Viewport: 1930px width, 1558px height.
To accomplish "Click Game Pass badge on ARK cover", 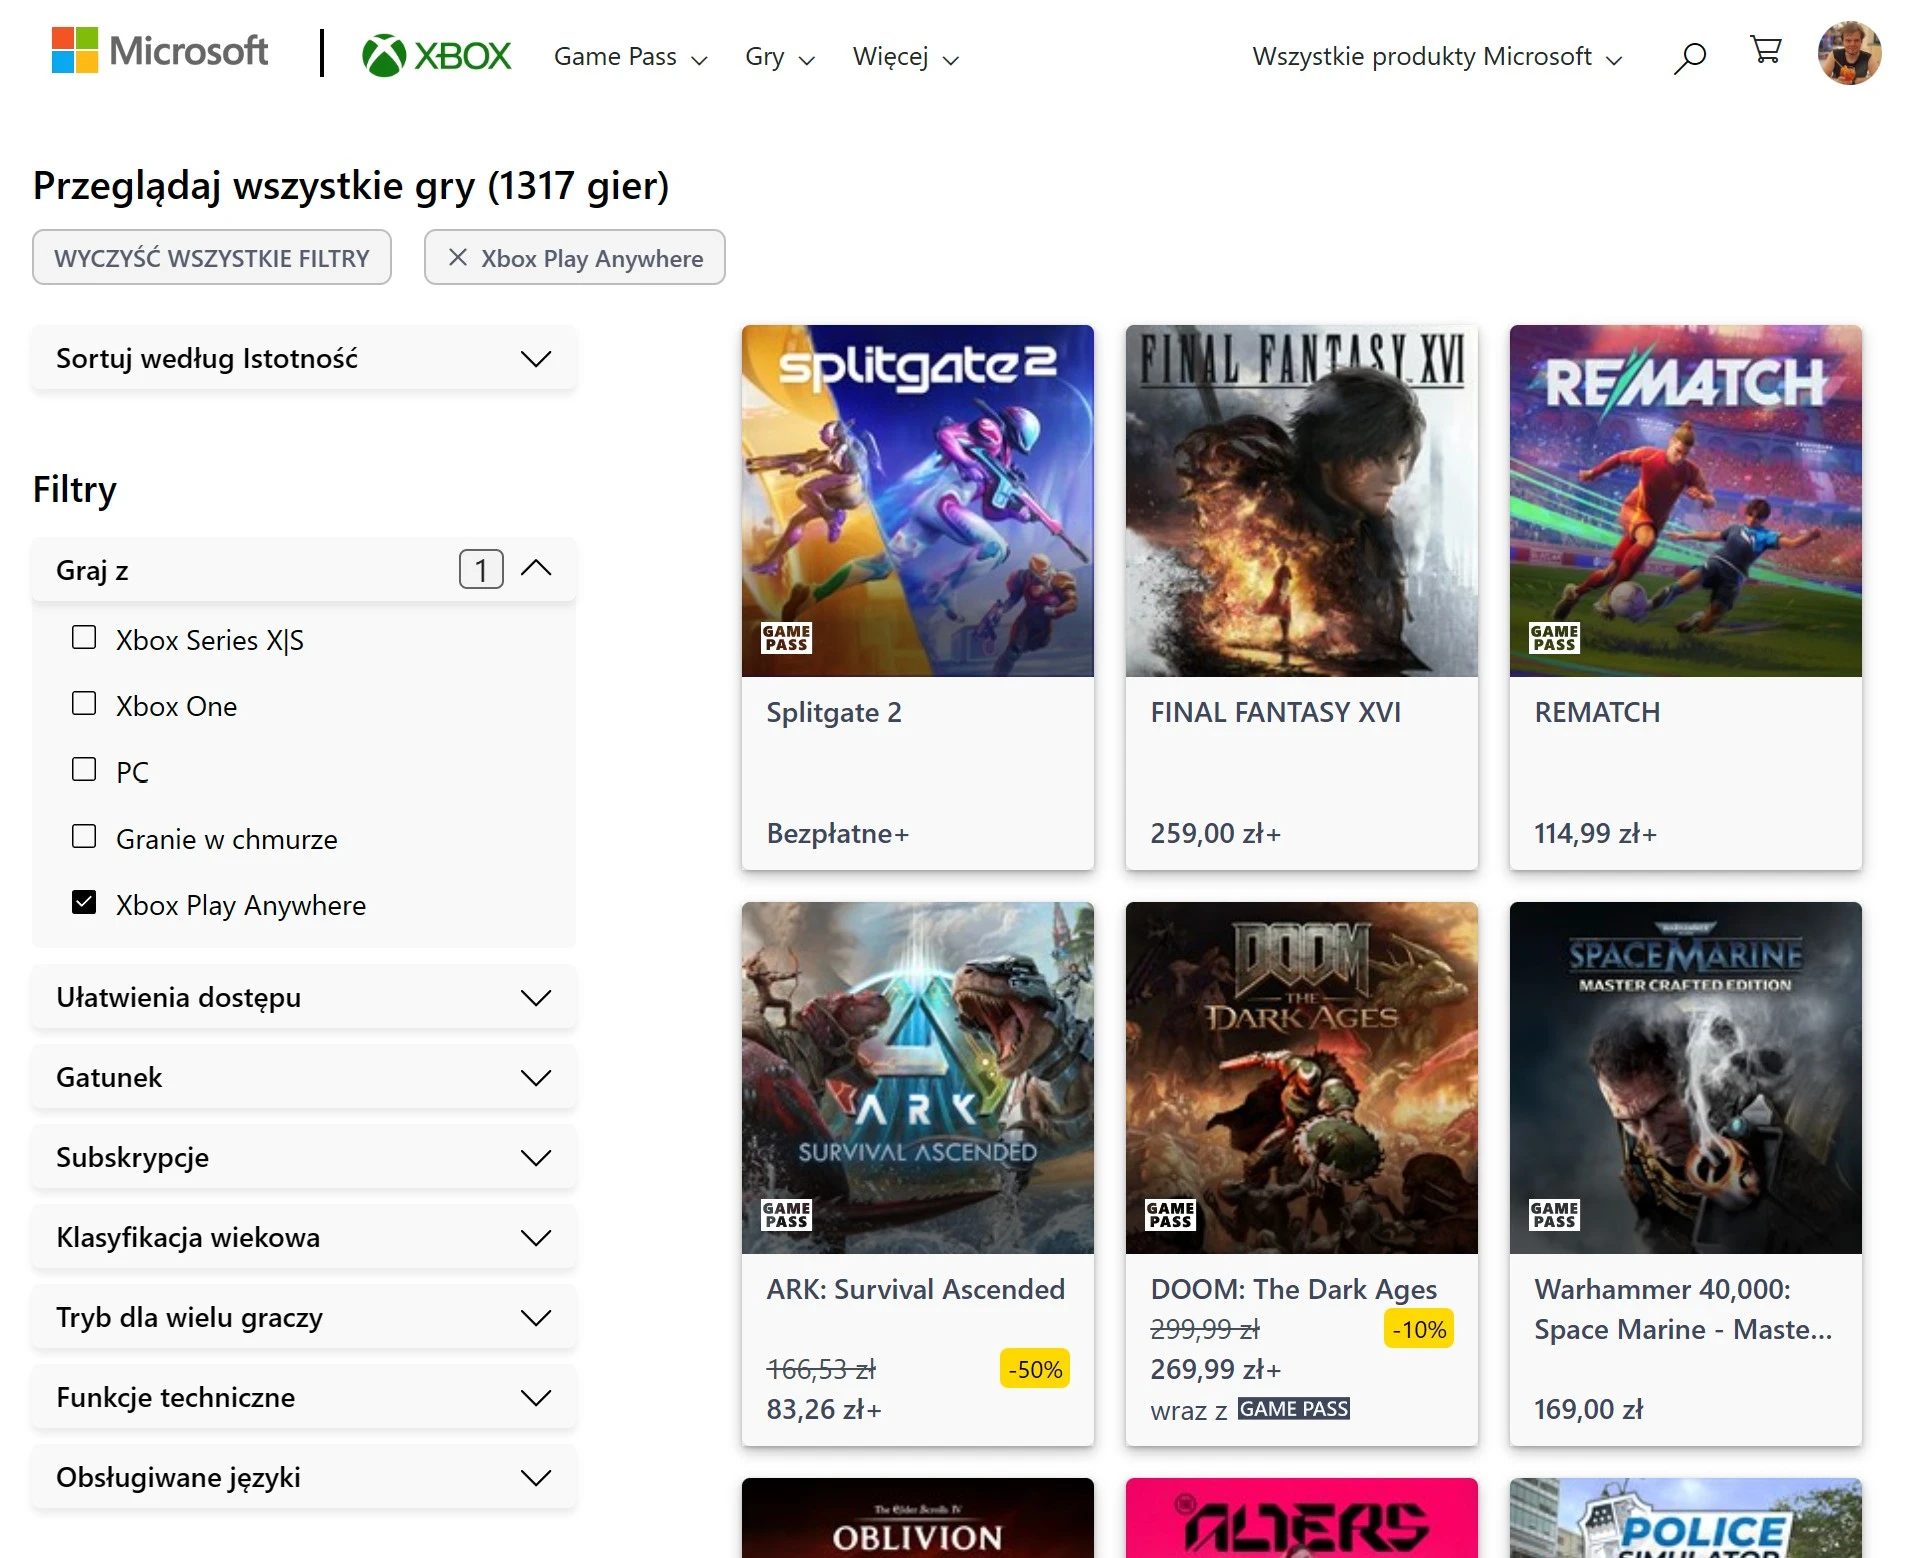I will pos(786,1215).
